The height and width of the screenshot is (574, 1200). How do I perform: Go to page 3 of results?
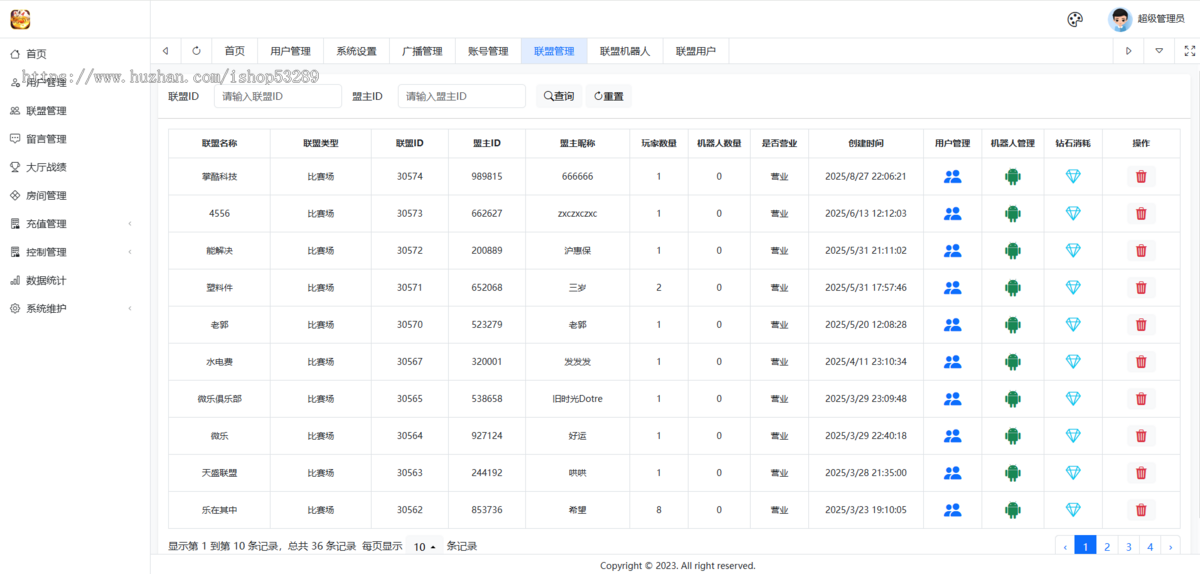[1128, 546]
